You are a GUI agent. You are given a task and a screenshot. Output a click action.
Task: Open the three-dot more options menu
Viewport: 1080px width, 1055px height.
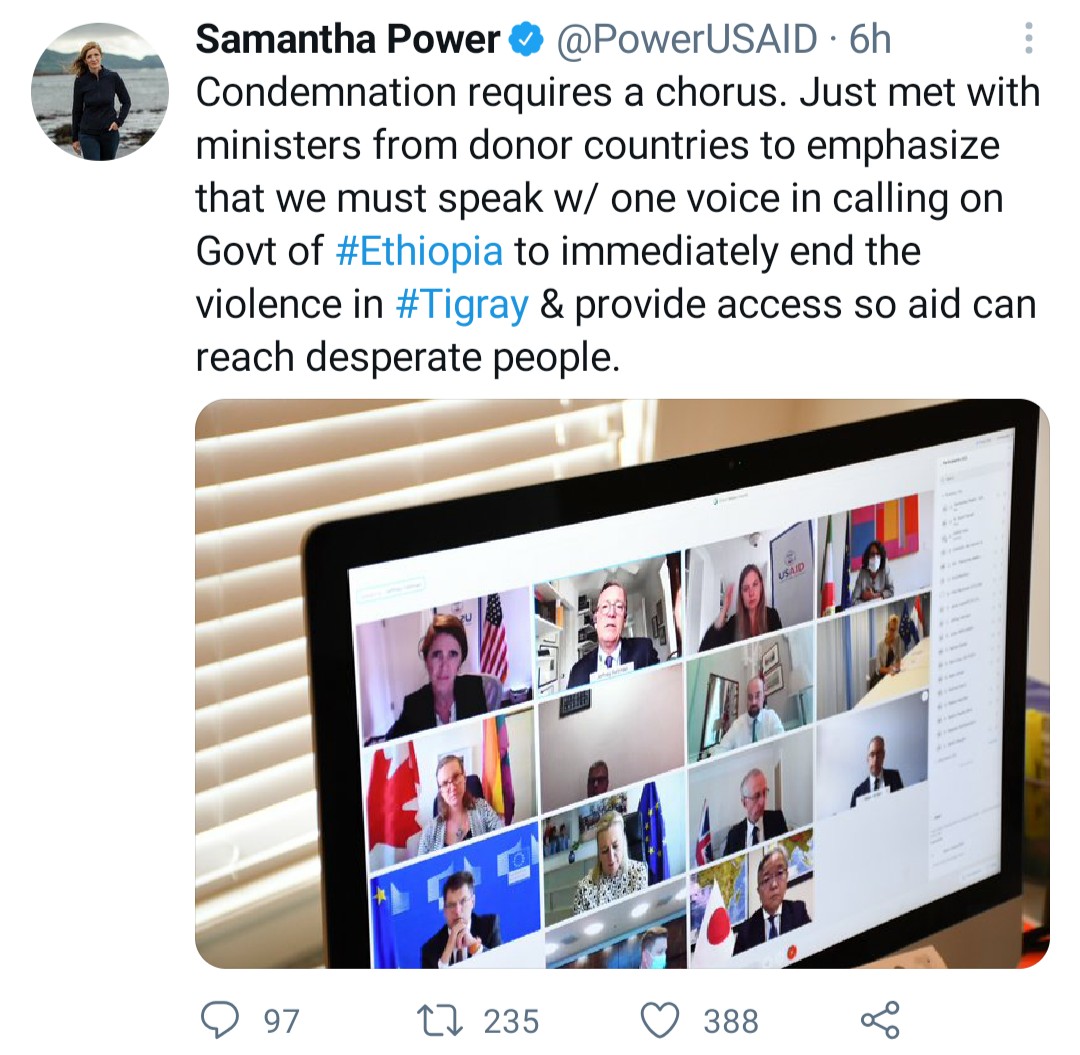click(1028, 39)
